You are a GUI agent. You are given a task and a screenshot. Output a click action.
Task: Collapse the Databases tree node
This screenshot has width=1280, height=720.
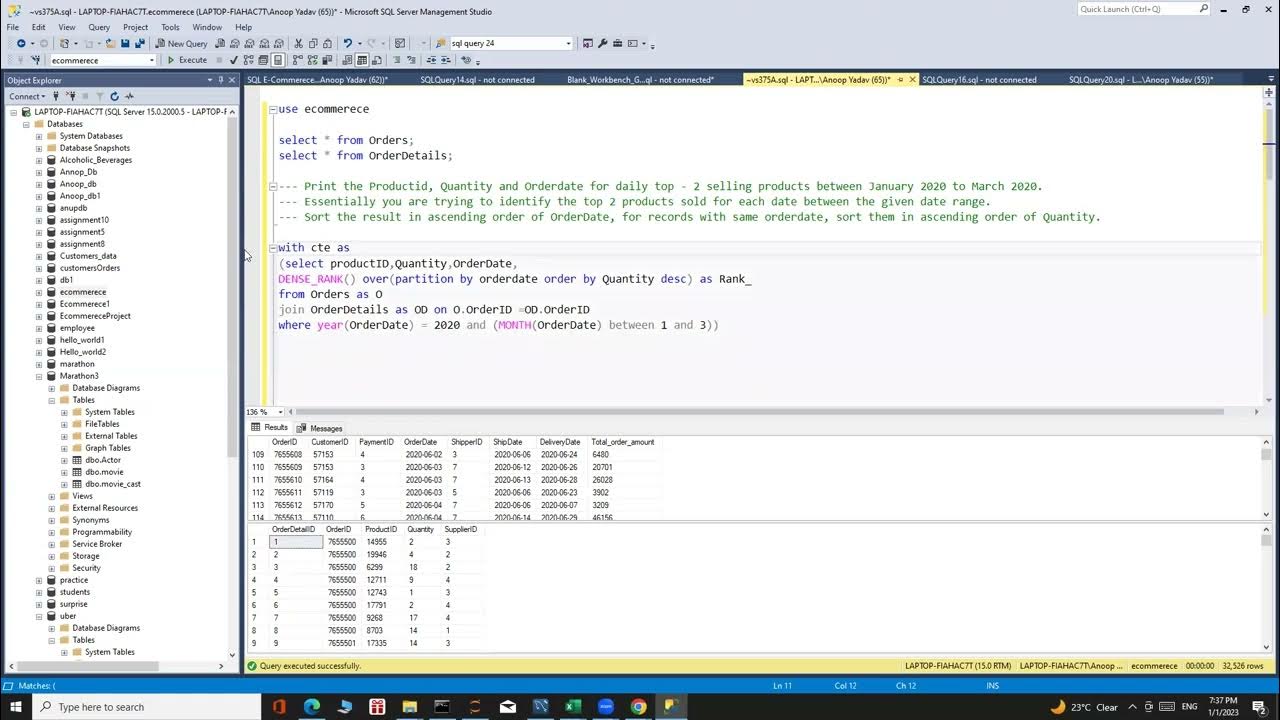click(27, 124)
